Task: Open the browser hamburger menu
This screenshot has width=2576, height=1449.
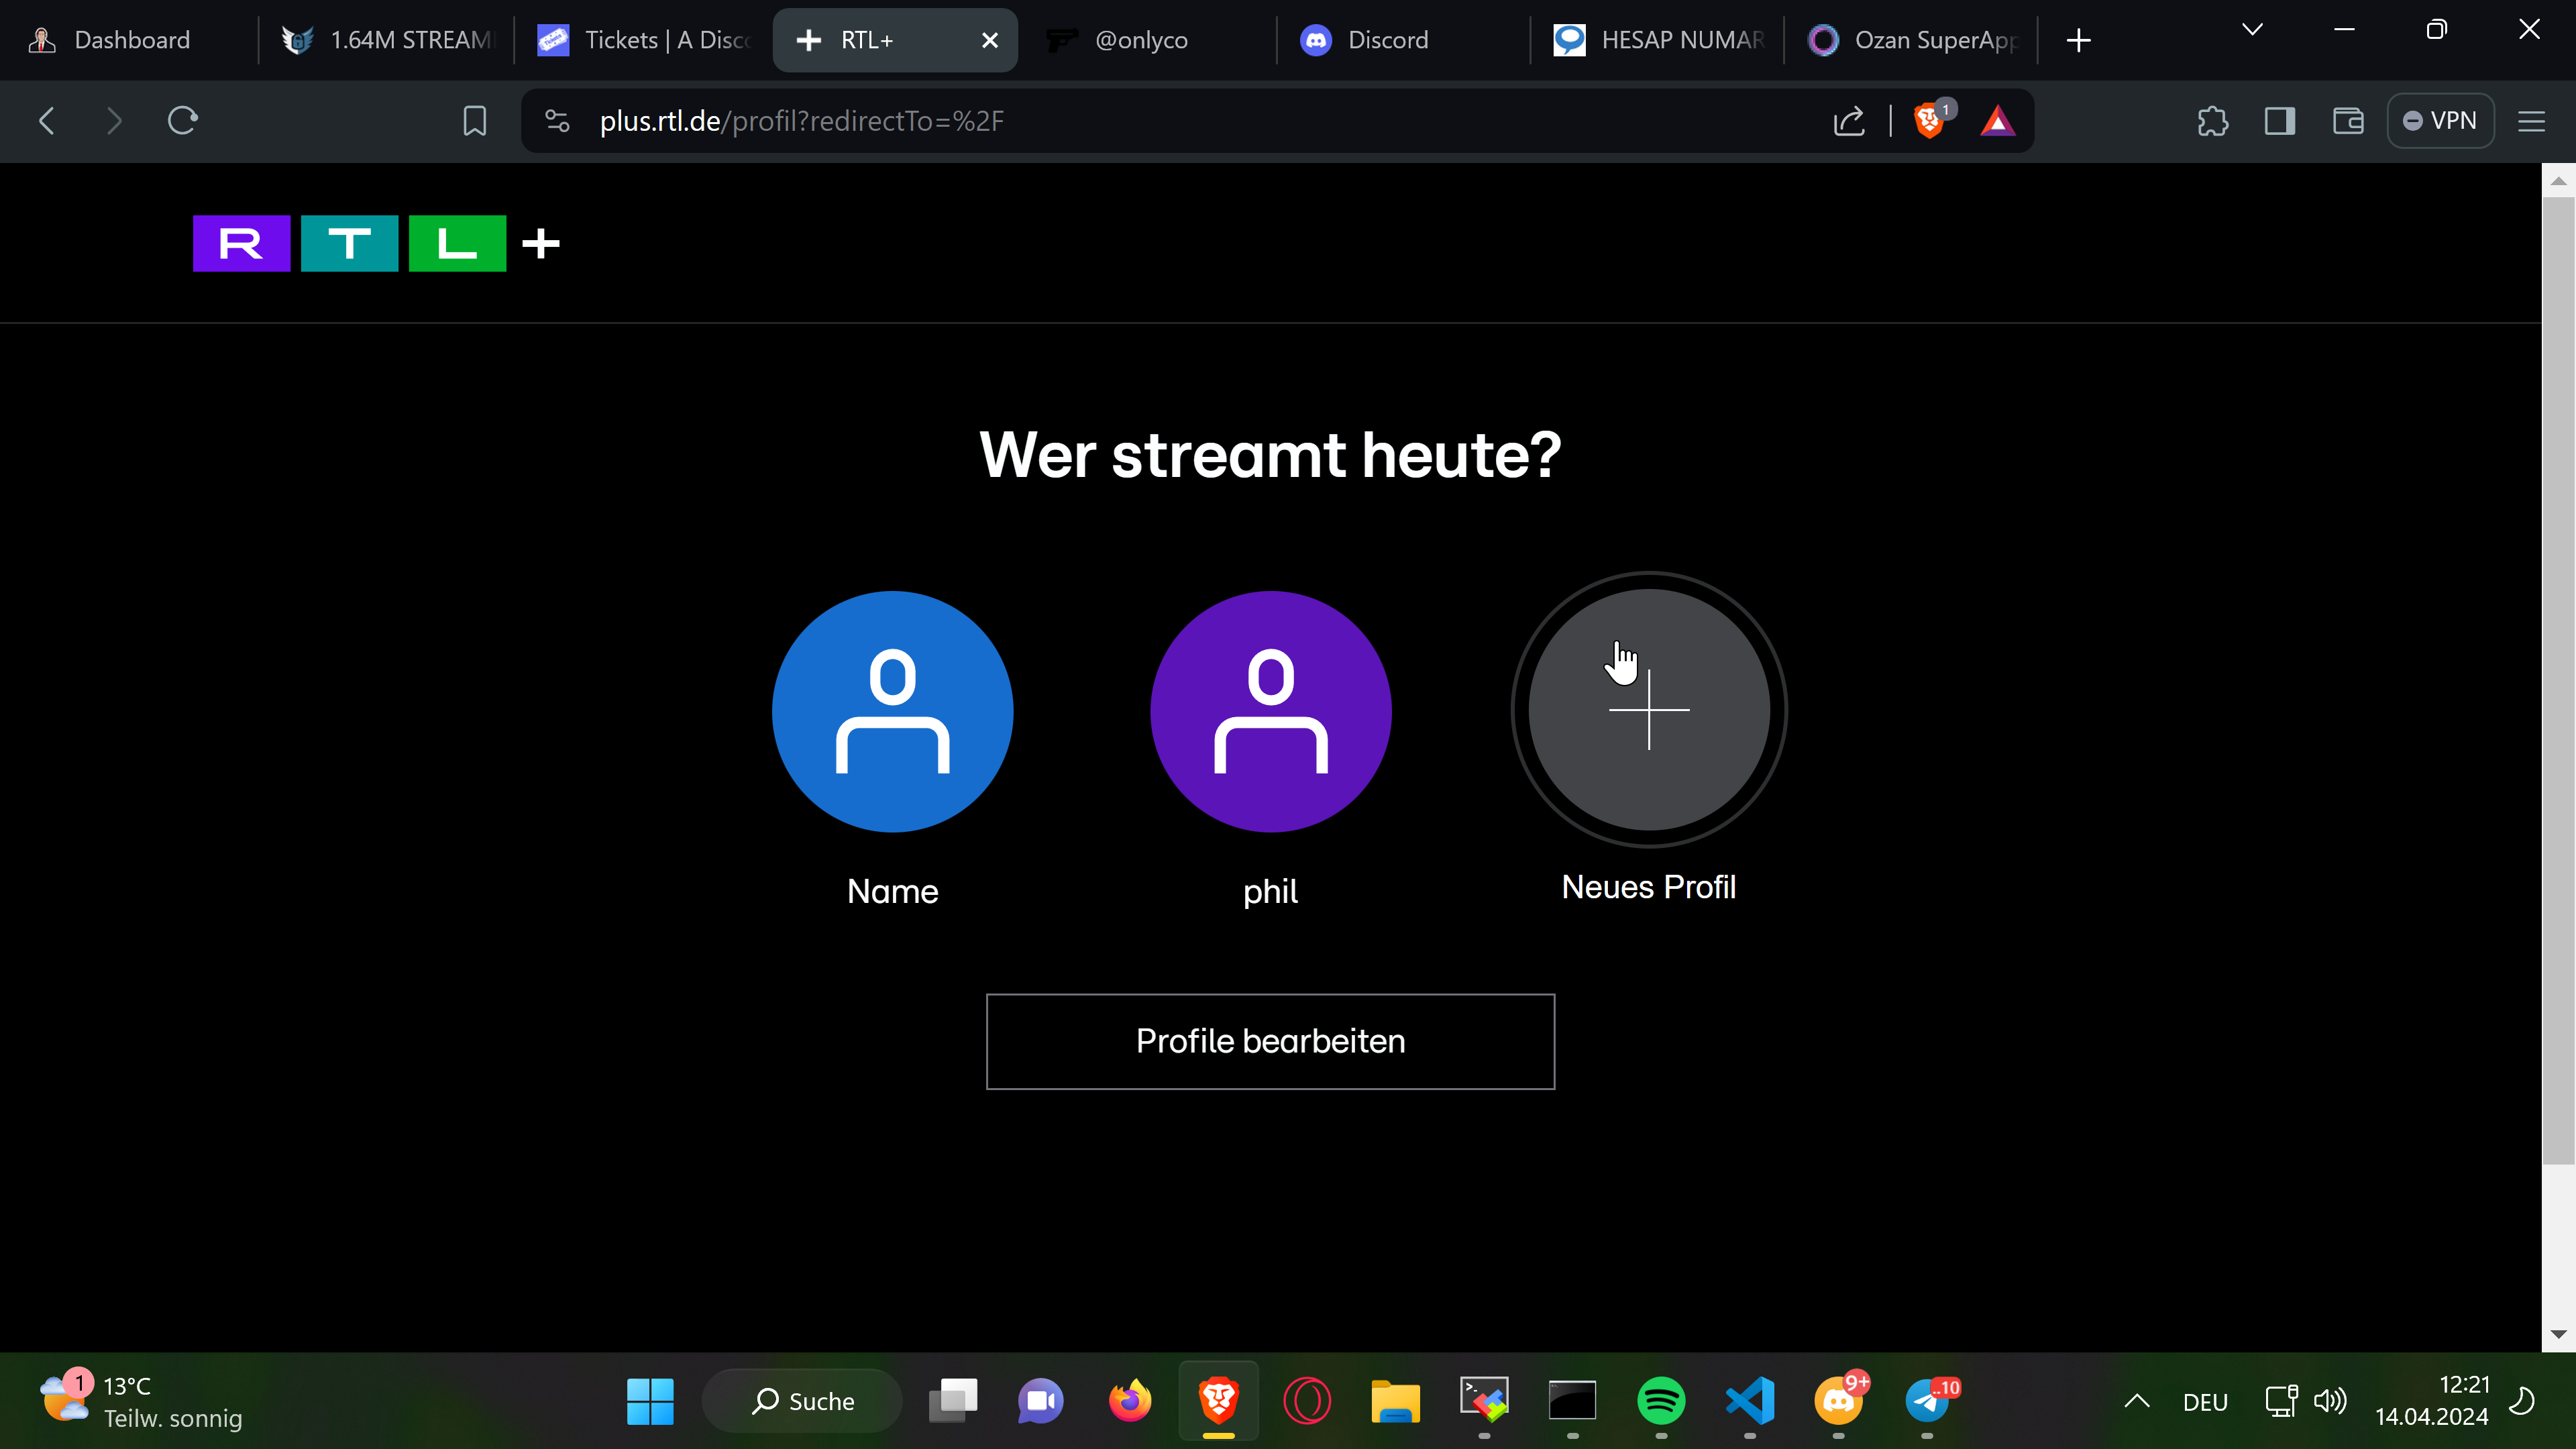Action: (2531, 121)
